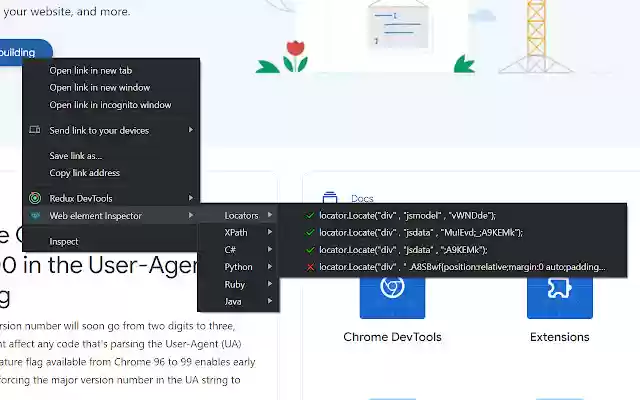Expand the Send link to your devices arrow
Image resolution: width=640 pixels, height=400 pixels.
point(191,130)
